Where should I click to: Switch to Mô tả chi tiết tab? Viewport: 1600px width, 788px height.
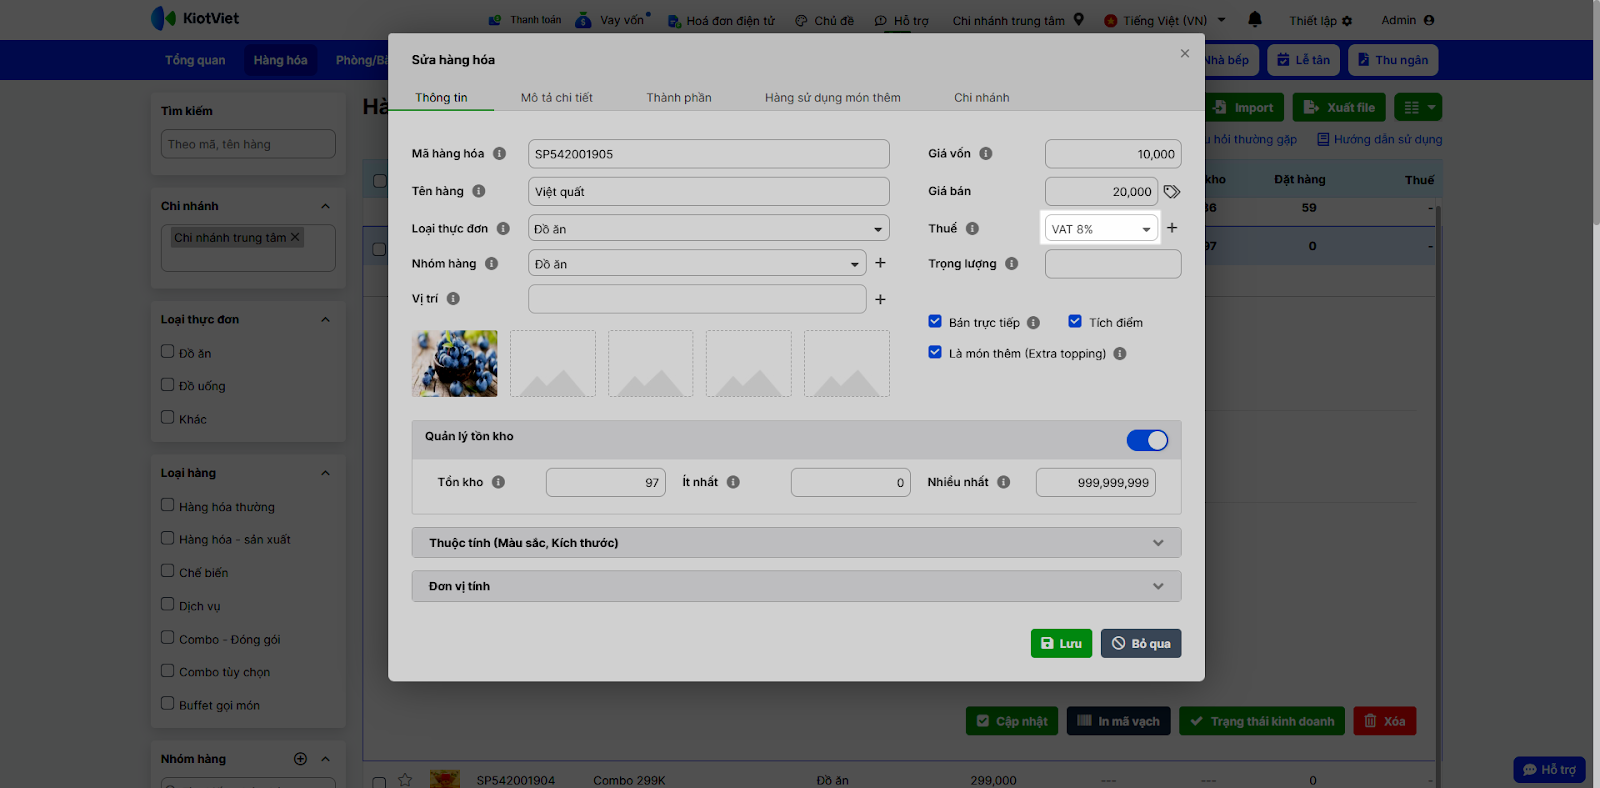pyautogui.click(x=557, y=98)
